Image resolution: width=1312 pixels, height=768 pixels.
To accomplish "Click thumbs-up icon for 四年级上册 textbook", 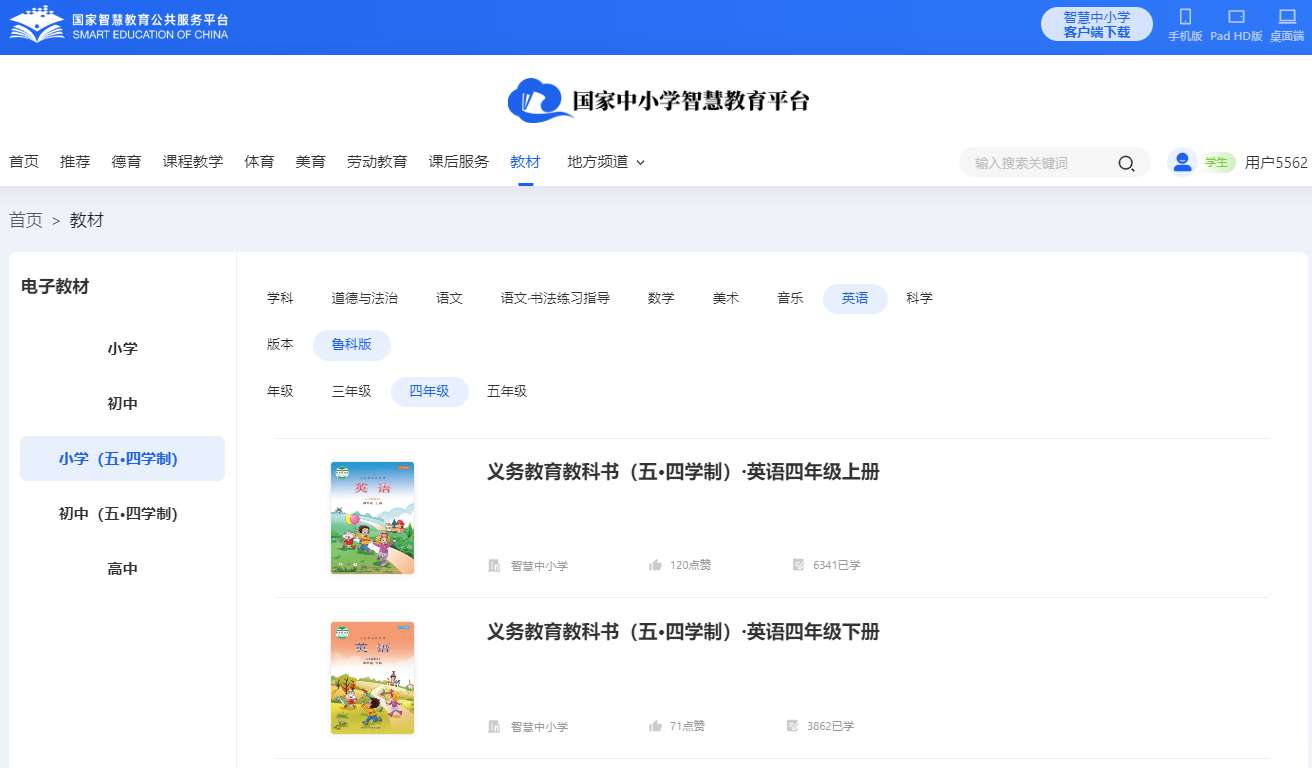I will pyautogui.click(x=655, y=565).
